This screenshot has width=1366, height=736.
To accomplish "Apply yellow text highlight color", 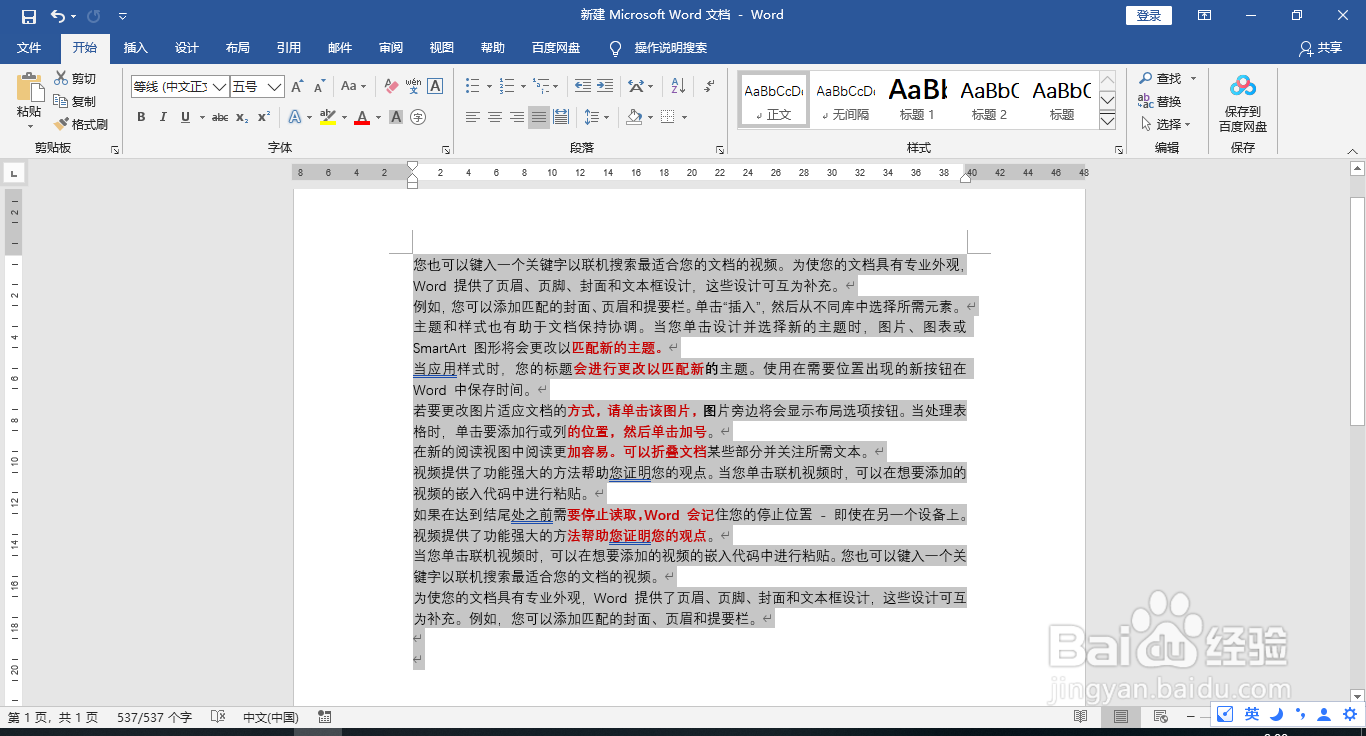I will [327, 117].
